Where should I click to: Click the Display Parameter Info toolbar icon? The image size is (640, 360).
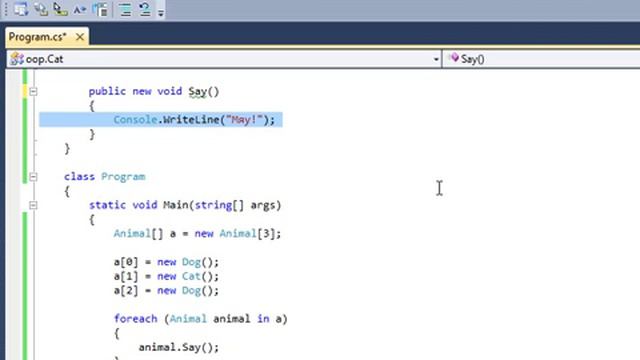pyautogui.click(x=40, y=9)
